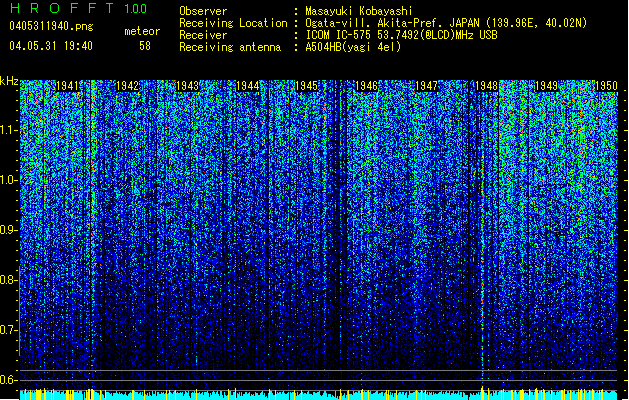The height and width of the screenshot is (400, 629).
Task: Click the 1942 time marker
Action: [x=127, y=86]
